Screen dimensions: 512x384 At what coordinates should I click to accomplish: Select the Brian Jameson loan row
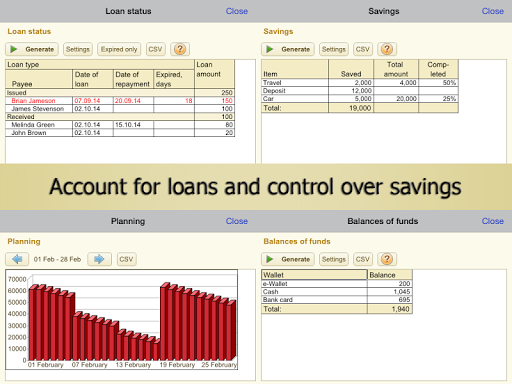(x=120, y=101)
